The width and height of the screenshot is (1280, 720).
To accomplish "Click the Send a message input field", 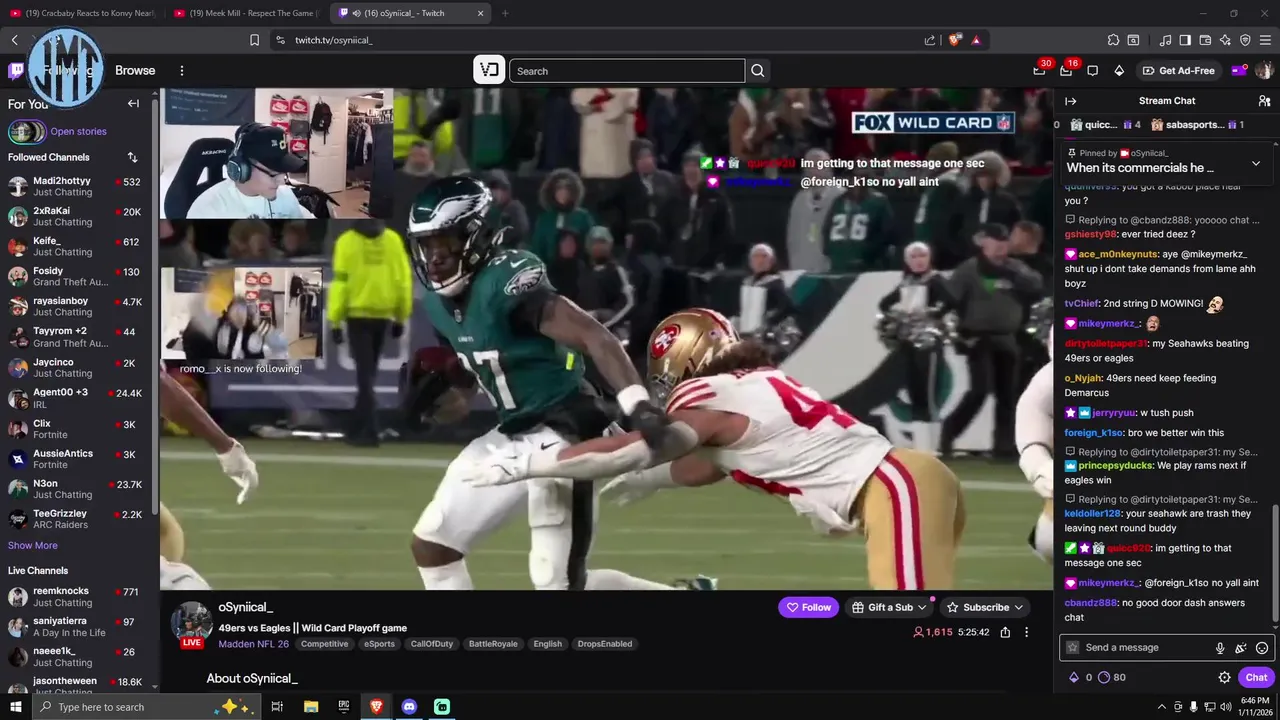I will 1166,648.
